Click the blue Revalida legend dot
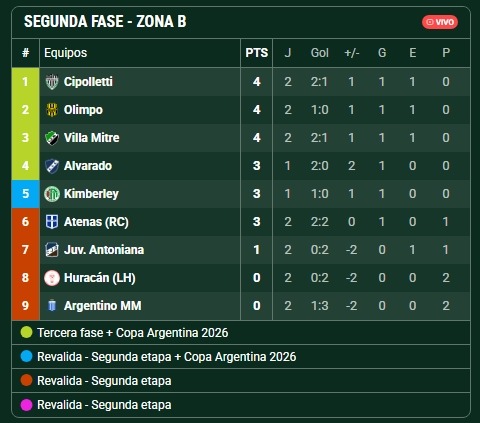480x423 pixels. coord(26,356)
